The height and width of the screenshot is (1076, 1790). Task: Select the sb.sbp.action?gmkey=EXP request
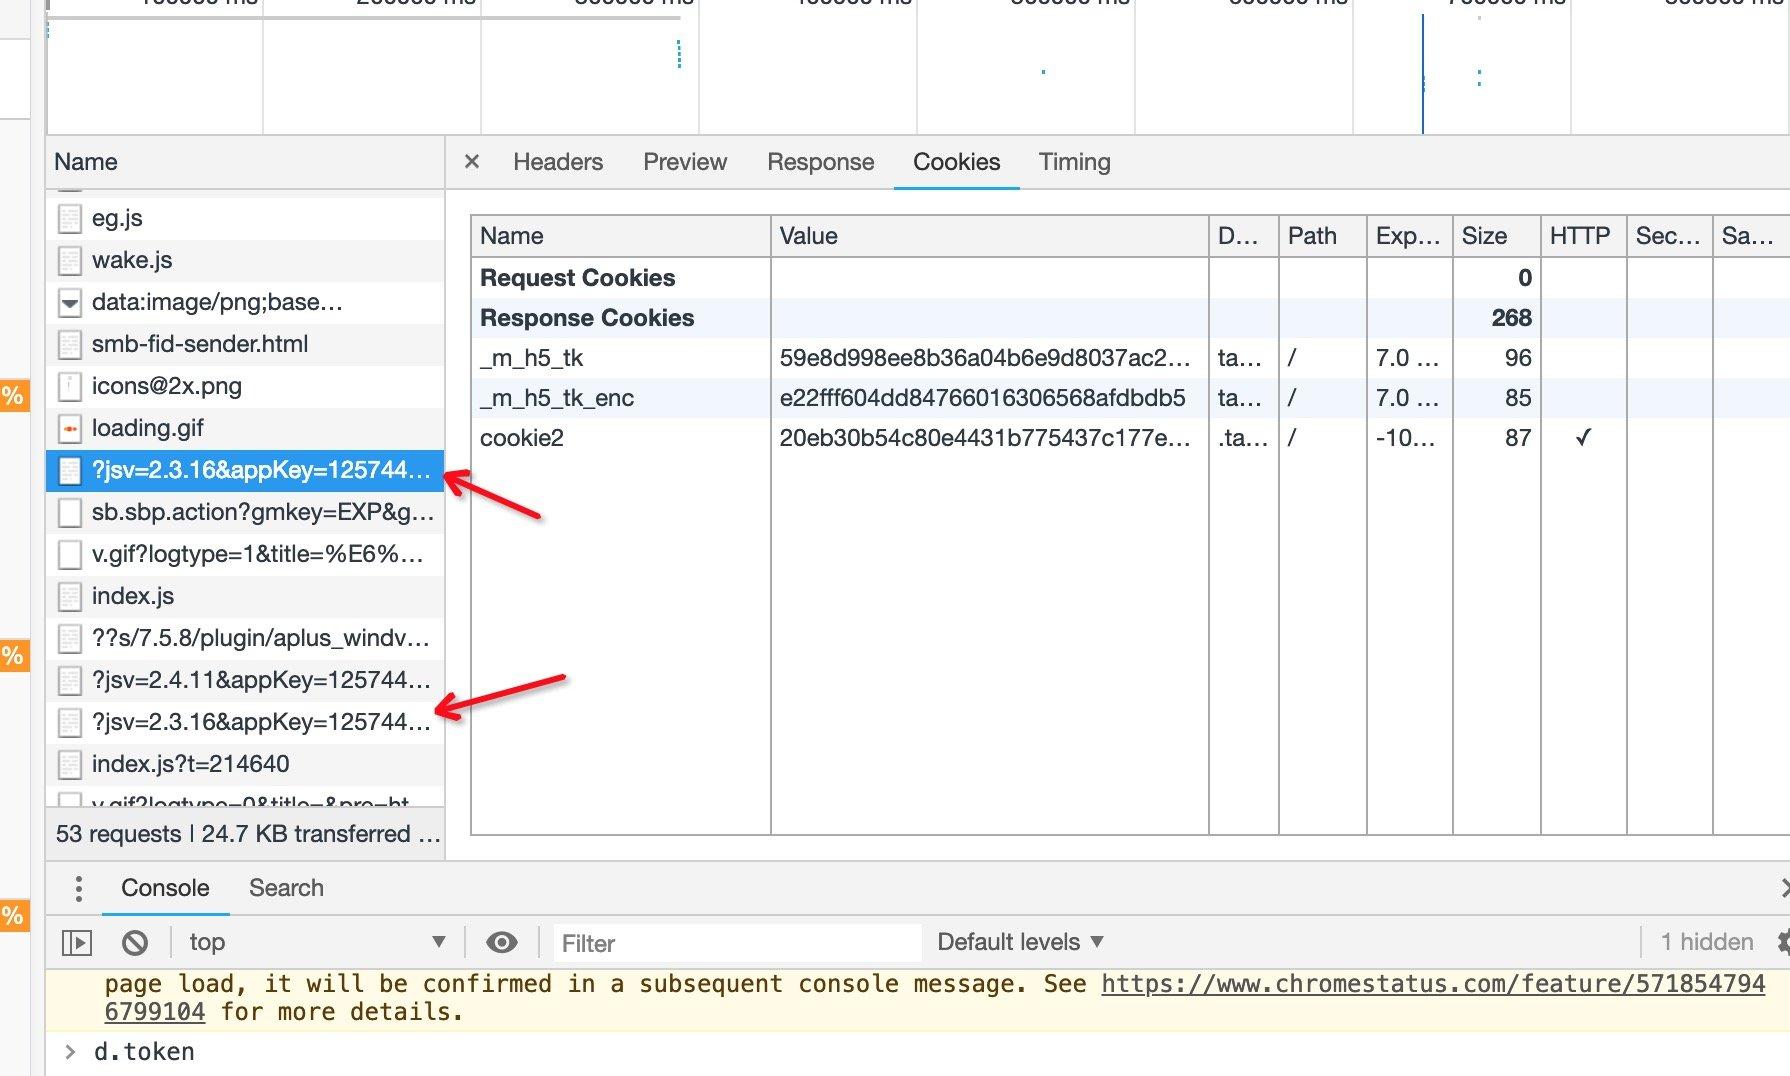click(x=245, y=512)
